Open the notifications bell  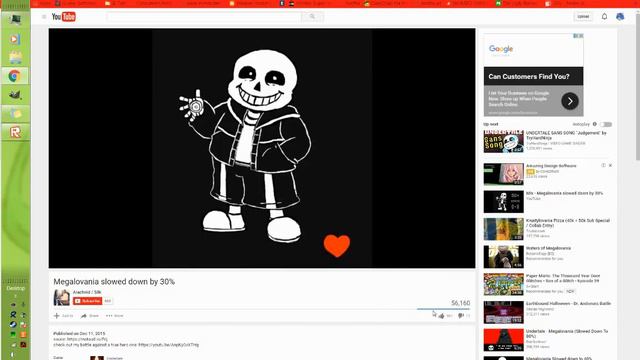(x=604, y=16)
